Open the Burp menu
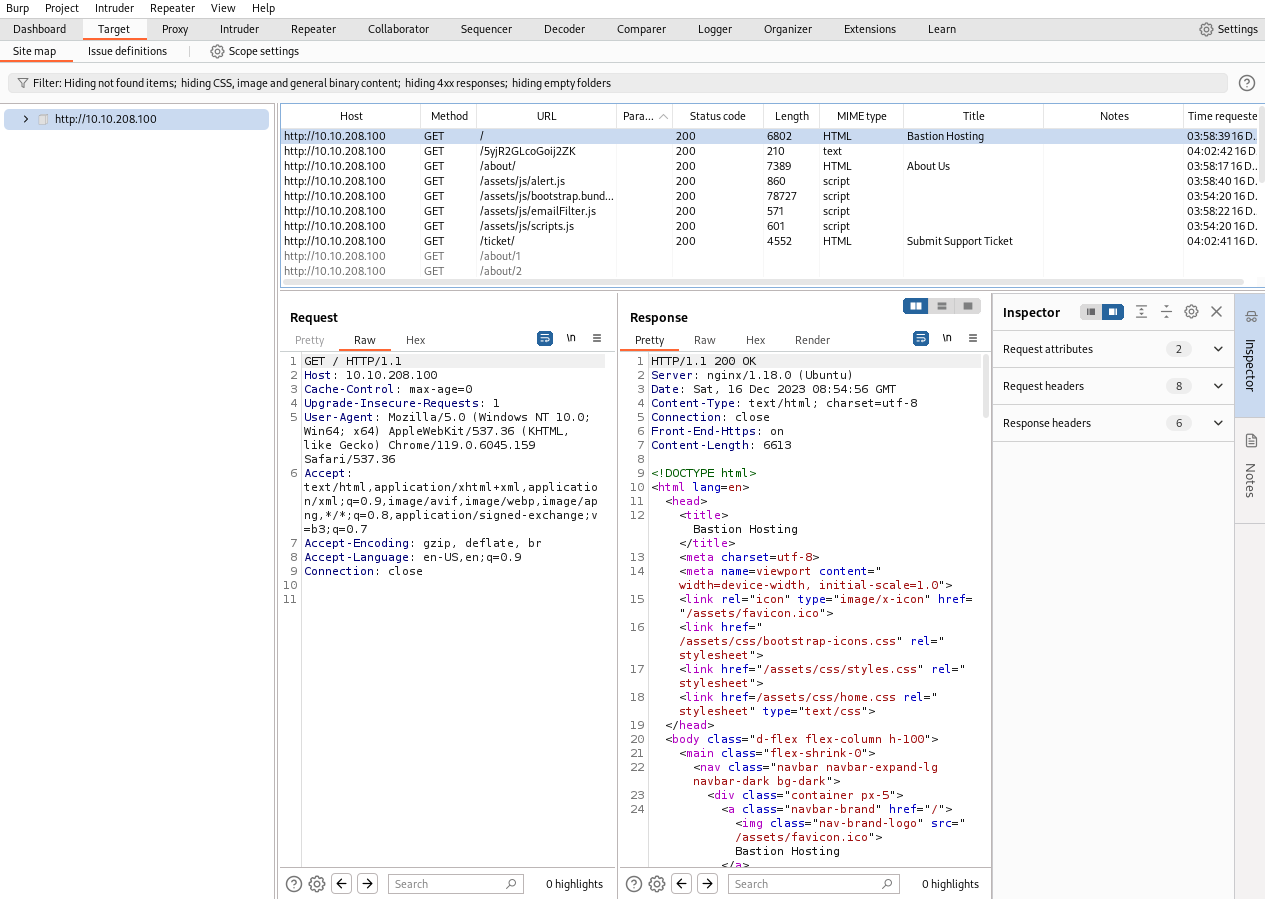Image resolution: width=1265 pixels, height=899 pixels. click(x=17, y=8)
